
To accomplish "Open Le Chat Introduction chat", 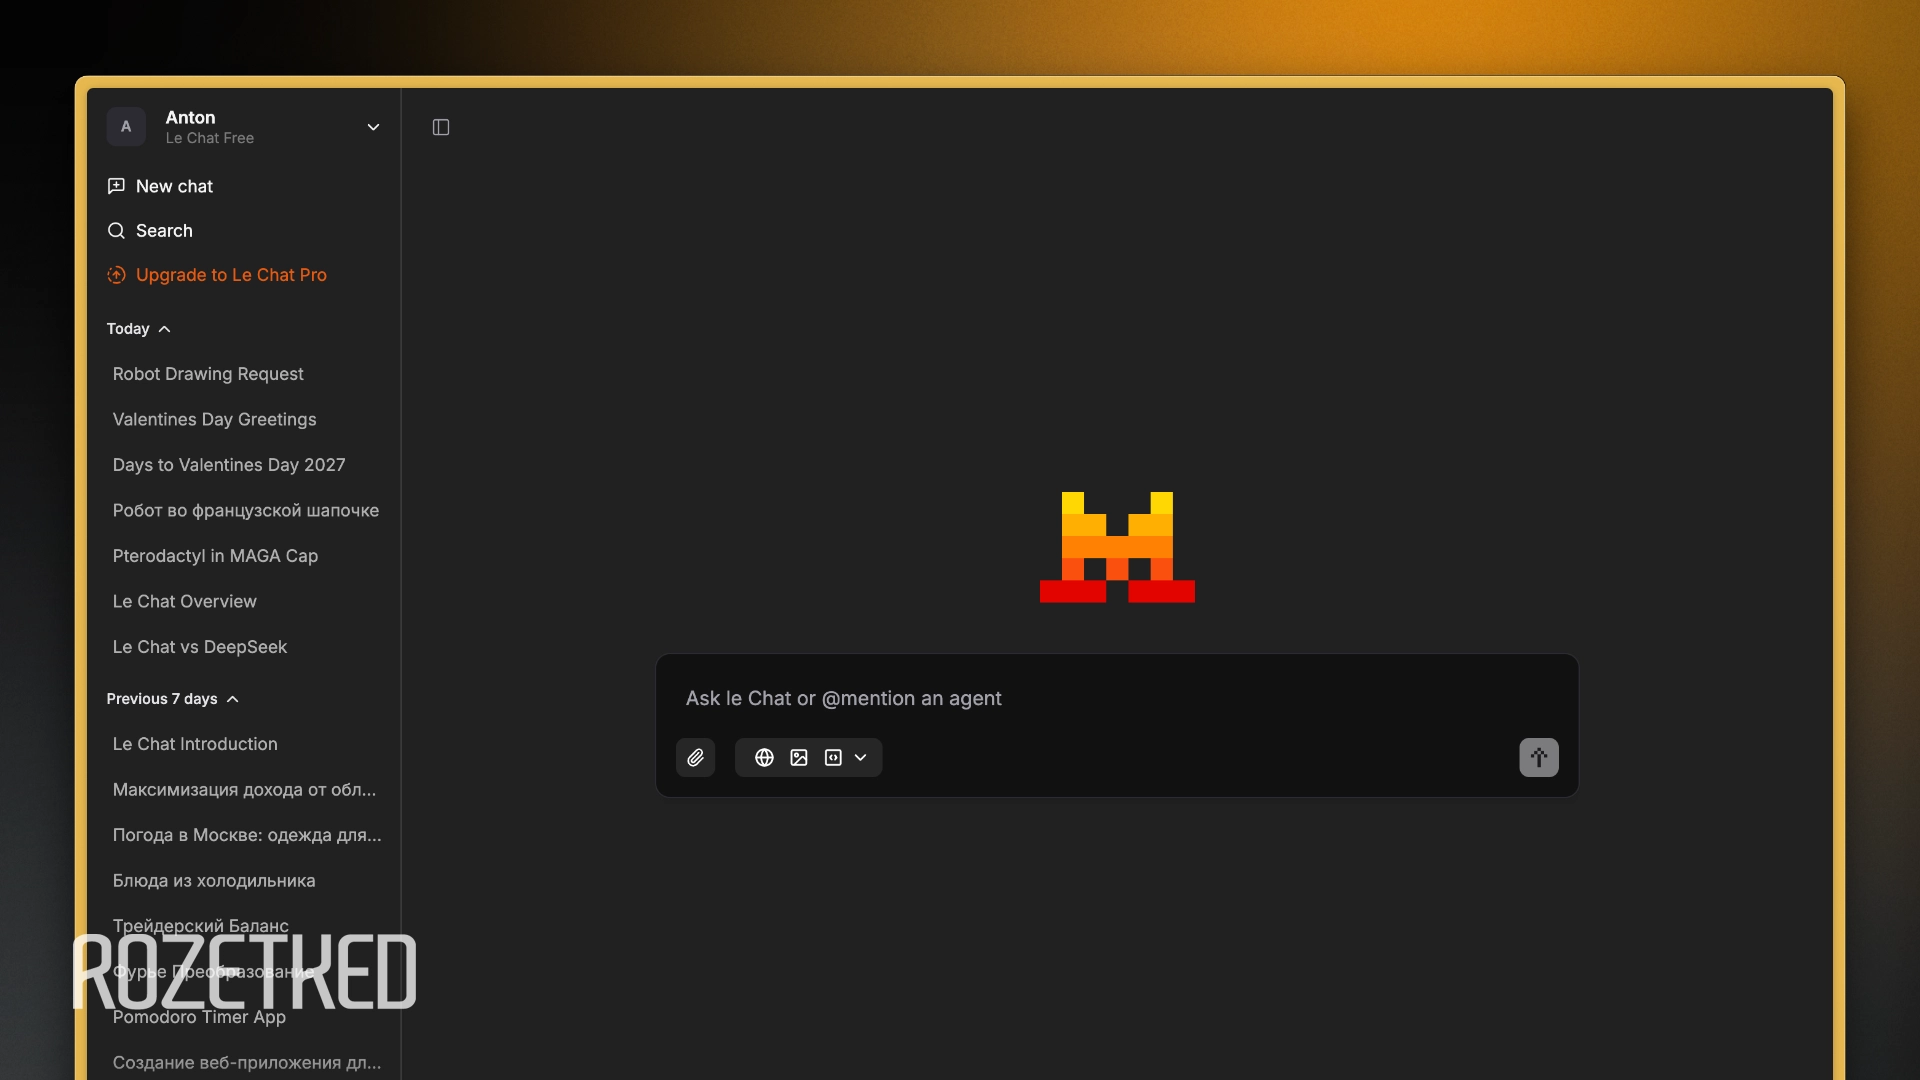I will click(195, 744).
